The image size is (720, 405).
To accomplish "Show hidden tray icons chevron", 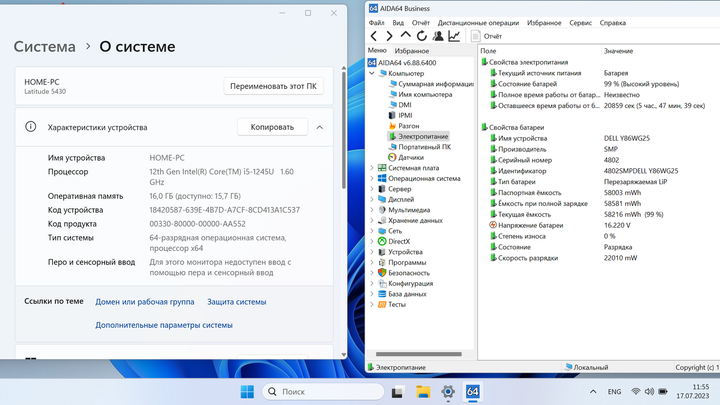I will click(x=593, y=392).
